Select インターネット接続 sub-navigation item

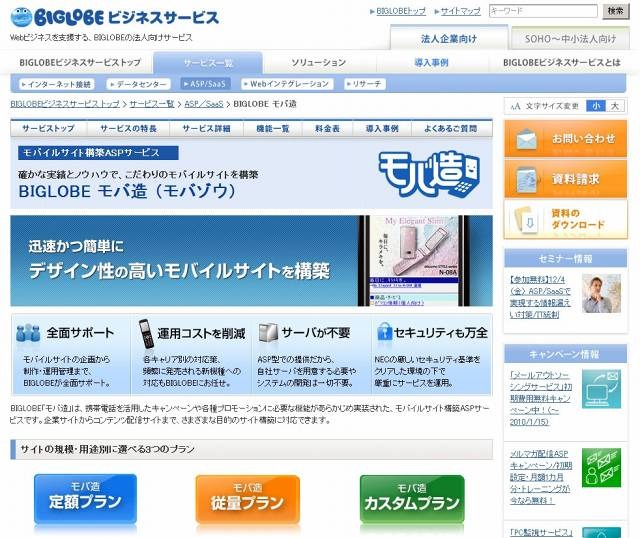pyautogui.click(x=57, y=84)
